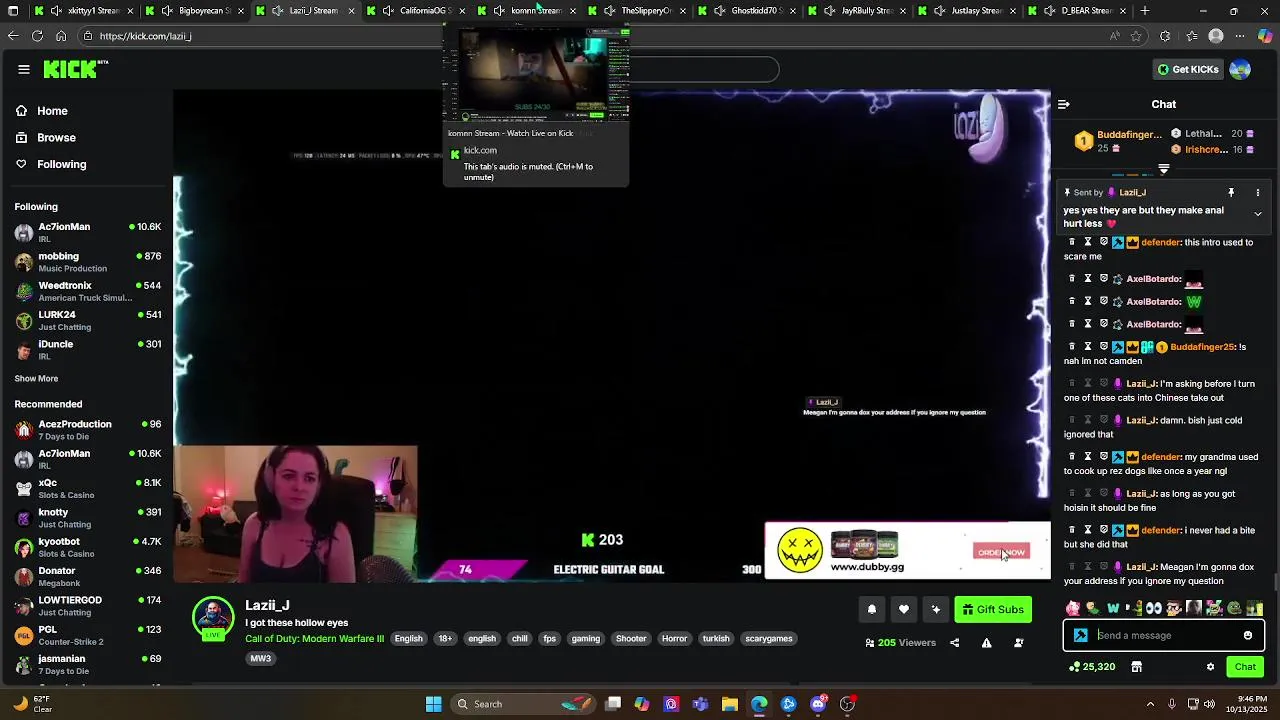The height and width of the screenshot is (720, 1280).
Task: Select the MW3 tag
Action: (260, 659)
